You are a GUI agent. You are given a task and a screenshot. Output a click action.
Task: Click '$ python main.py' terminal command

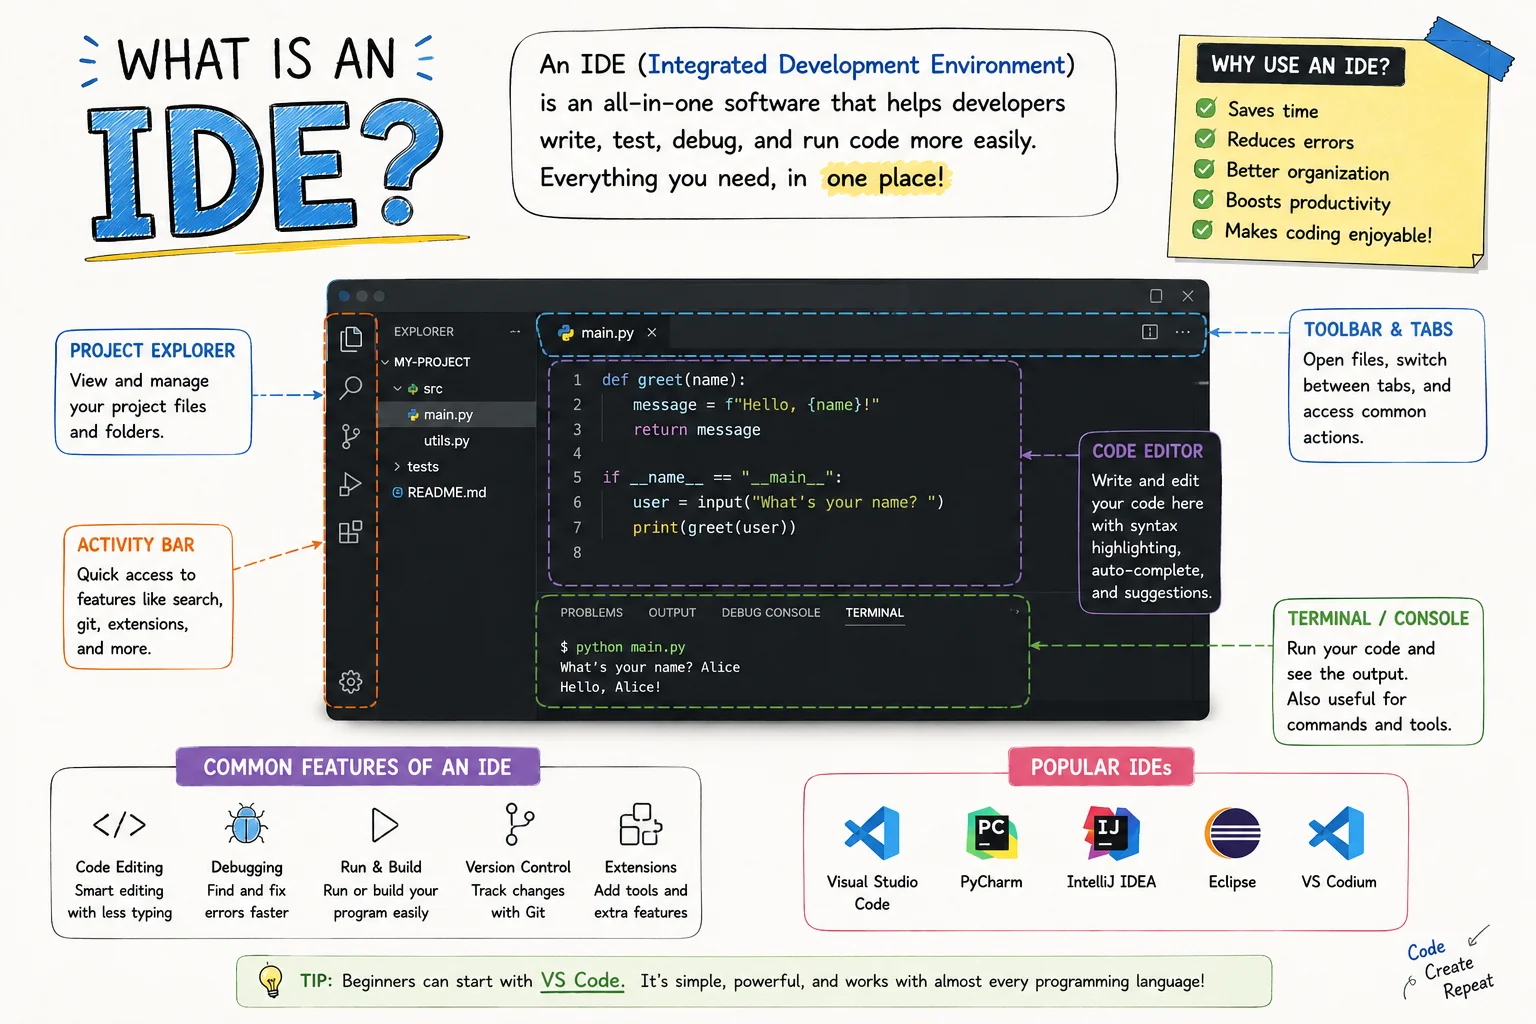622,647
